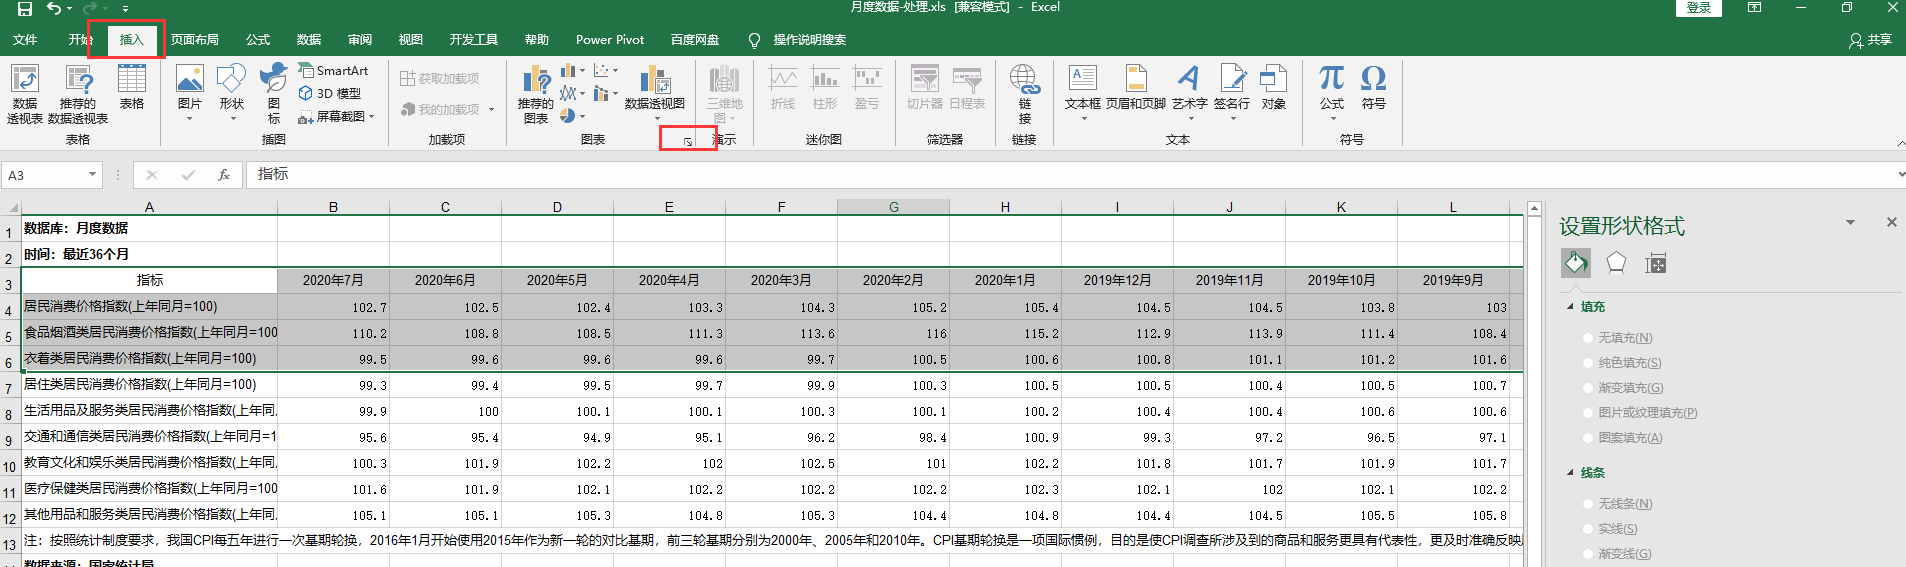Switch to Review (审阅) tab
This screenshot has width=1906, height=567.
tap(360, 40)
